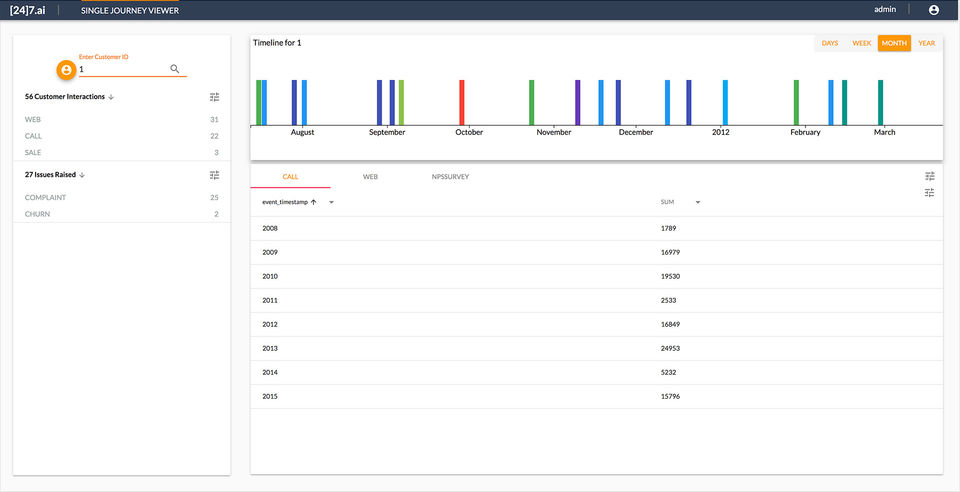Image resolution: width=960 pixels, height=492 pixels.
Task: Open event_timestamp column dropdown arrow
Action: click(331, 203)
